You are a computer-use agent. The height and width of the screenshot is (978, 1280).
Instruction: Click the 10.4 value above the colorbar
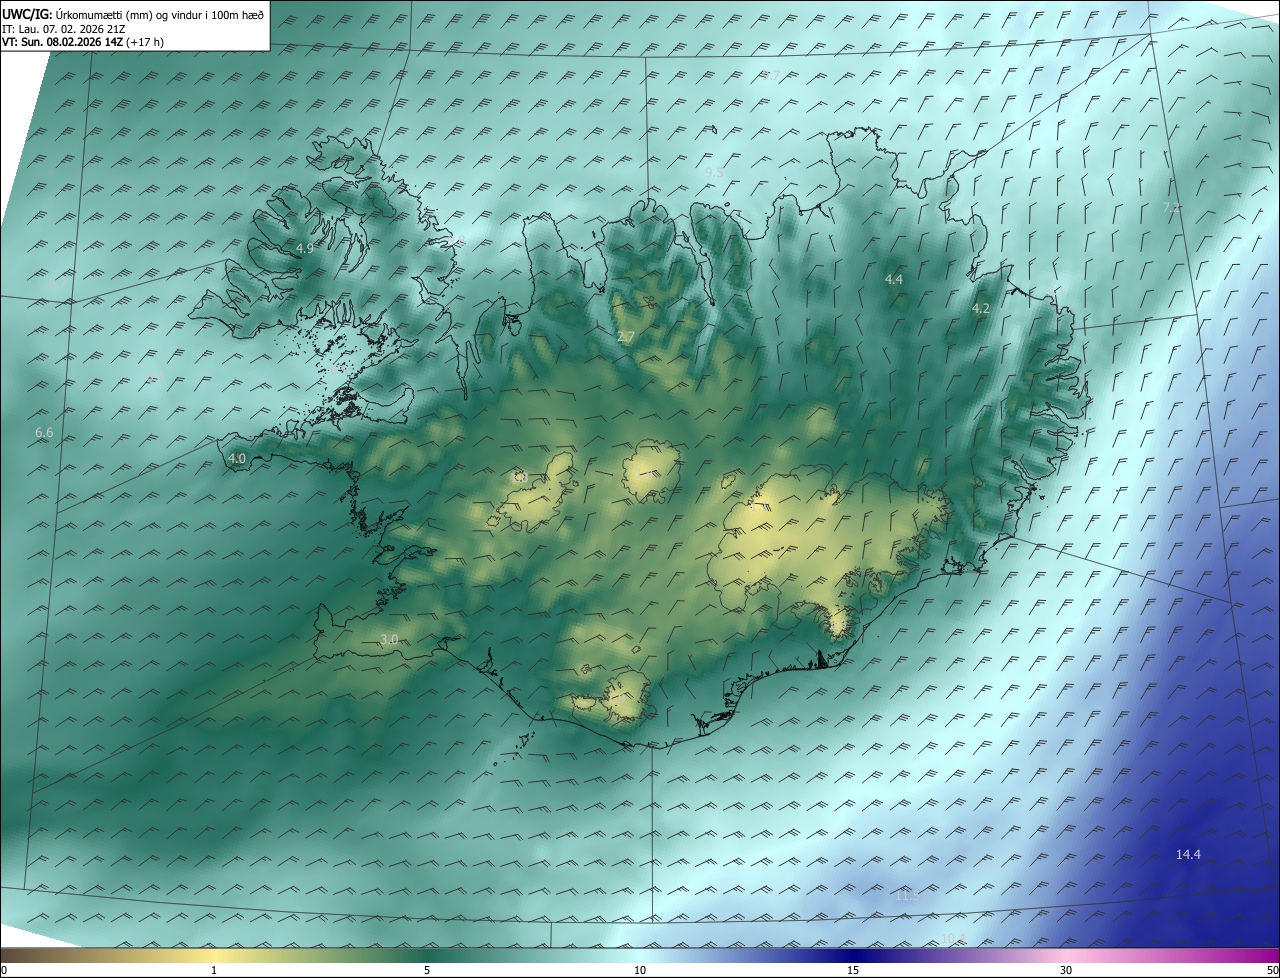coord(954,938)
